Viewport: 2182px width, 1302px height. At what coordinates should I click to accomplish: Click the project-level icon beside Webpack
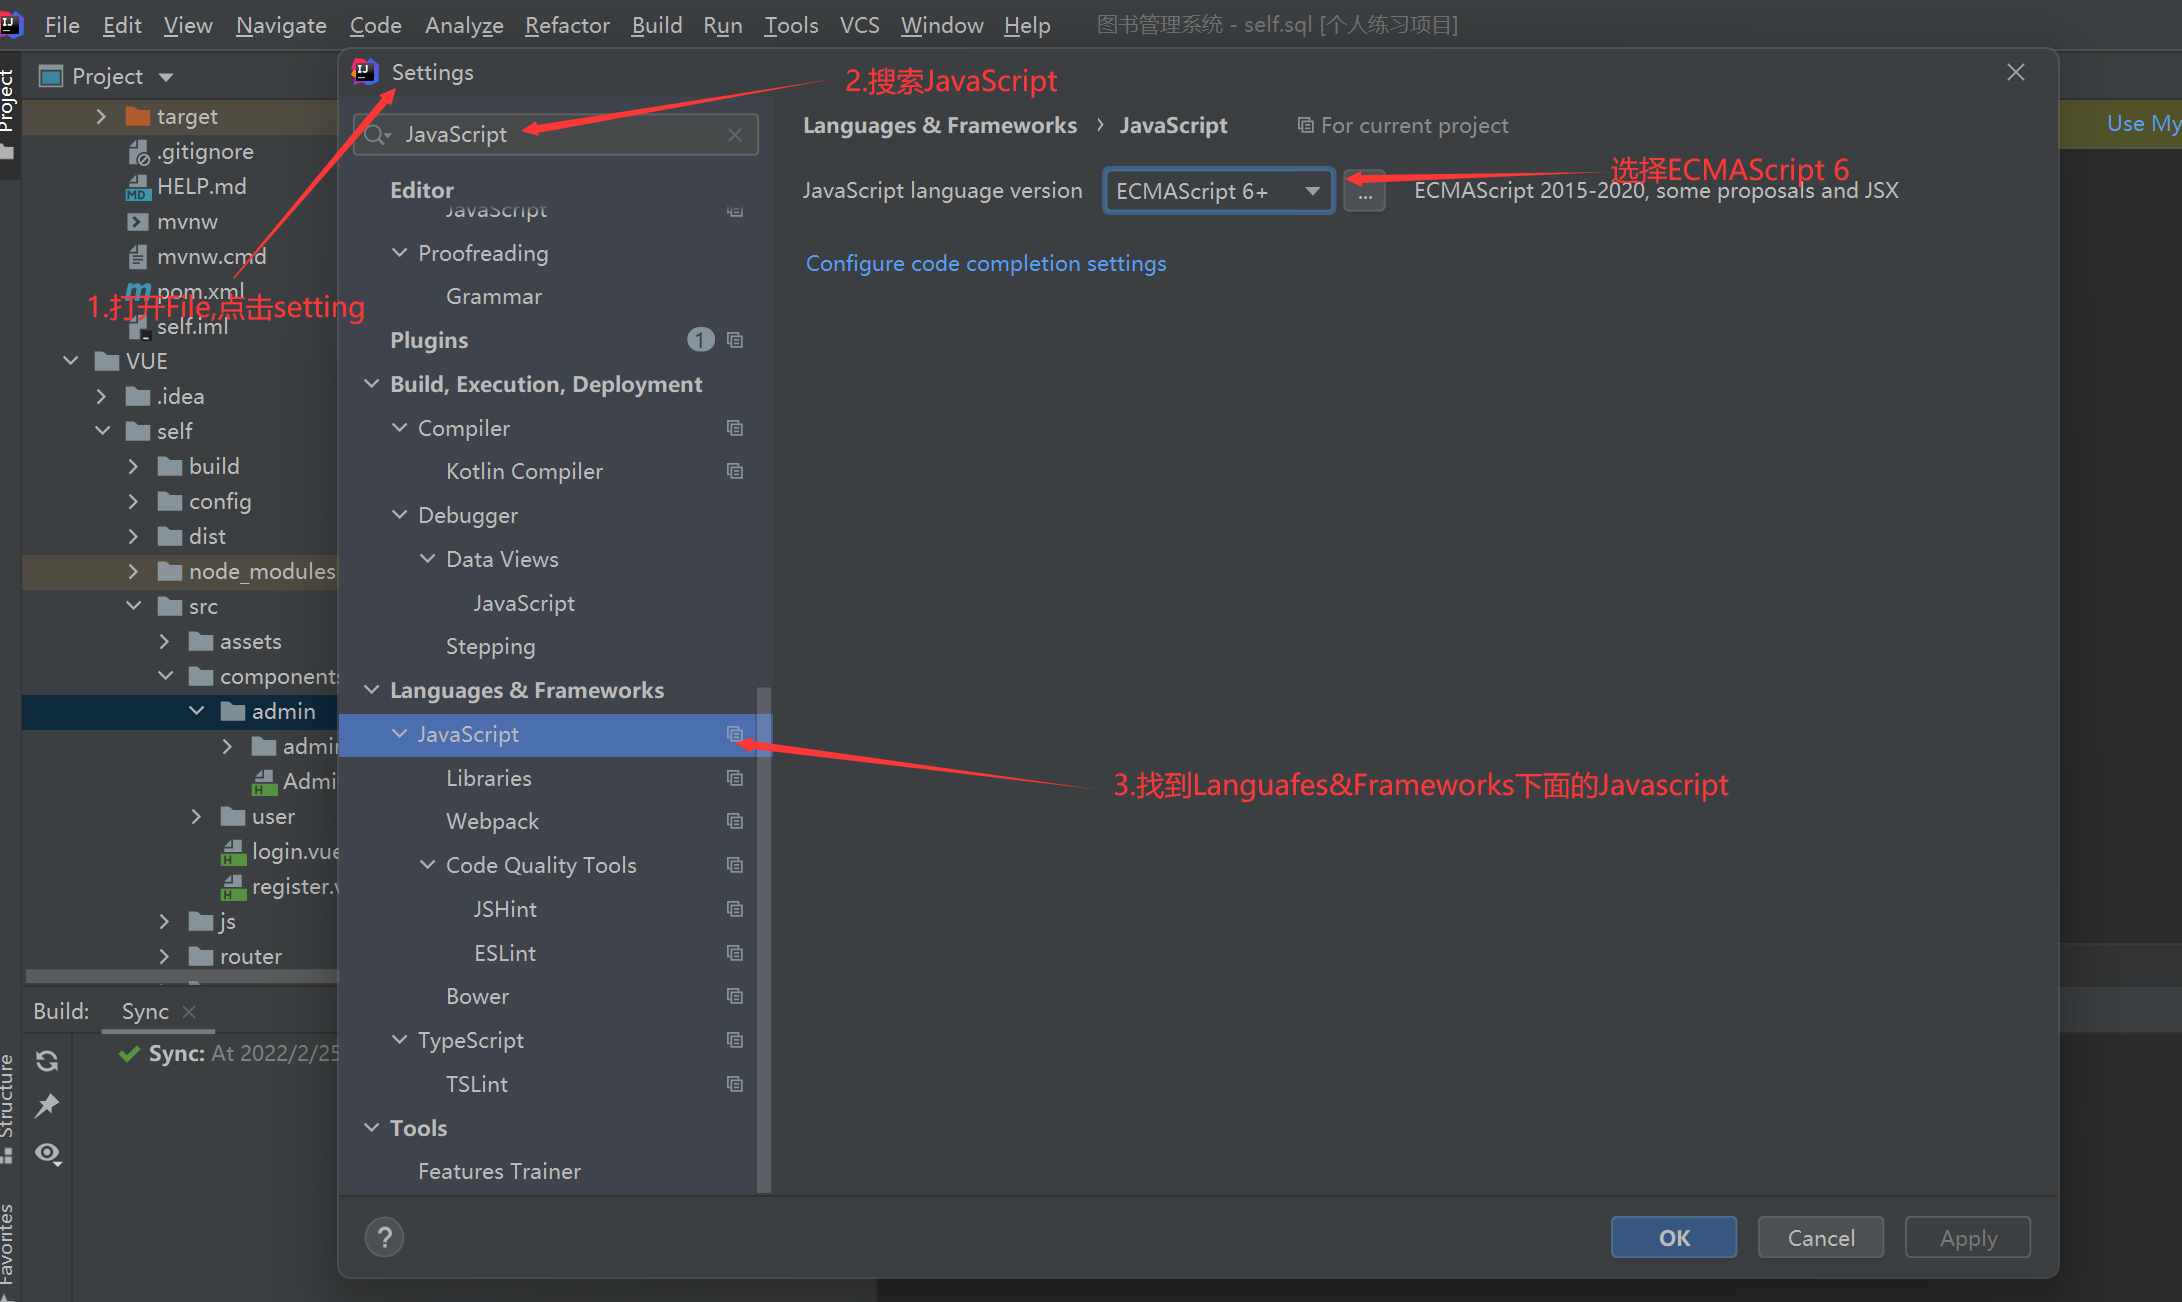point(735,821)
